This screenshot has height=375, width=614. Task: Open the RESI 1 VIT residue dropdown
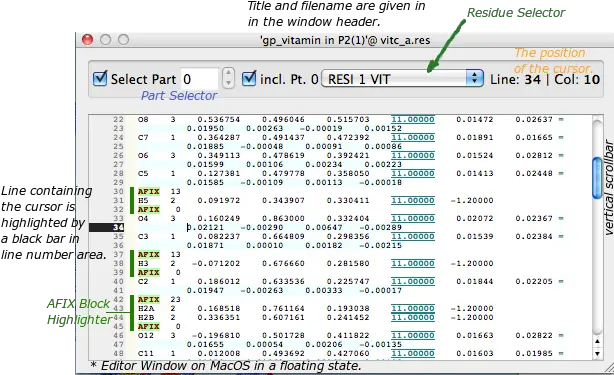point(402,79)
